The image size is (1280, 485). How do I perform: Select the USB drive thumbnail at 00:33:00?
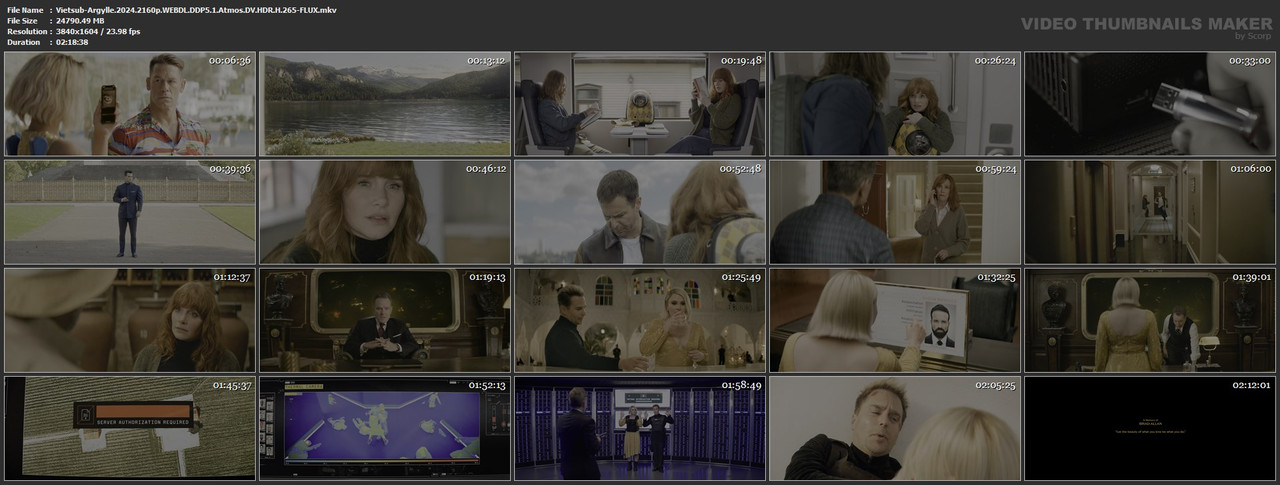tap(1150, 104)
